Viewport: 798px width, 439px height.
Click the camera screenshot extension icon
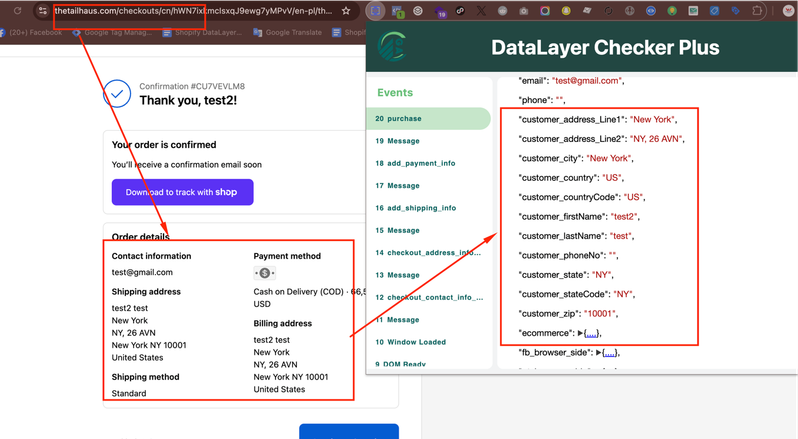(523, 11)
